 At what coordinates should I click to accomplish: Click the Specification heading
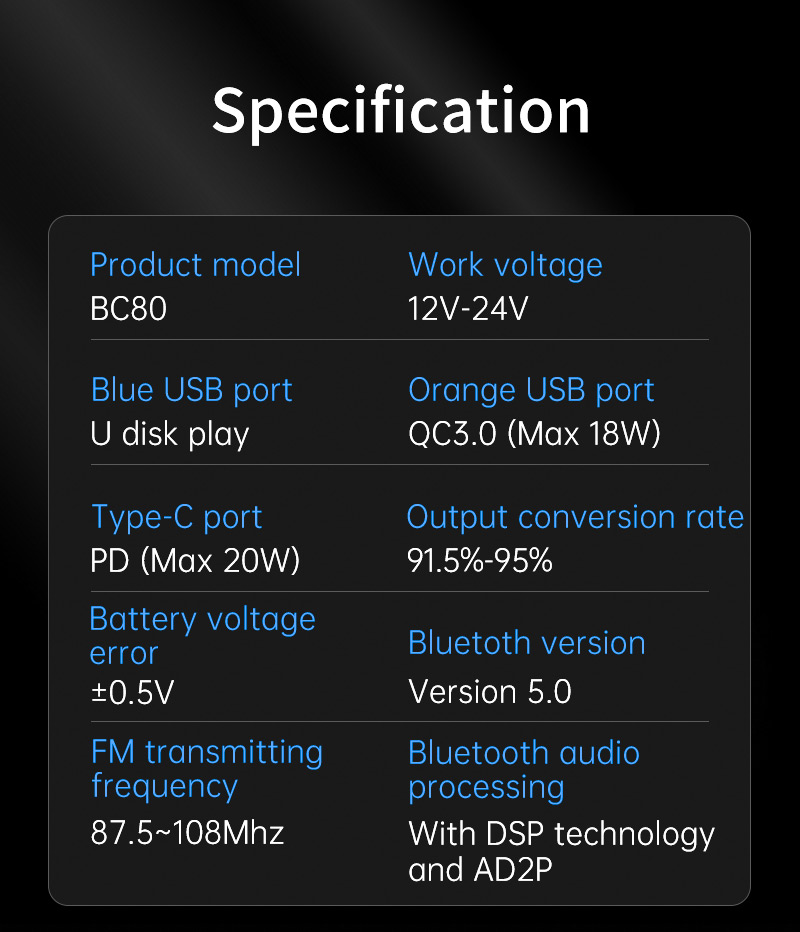point(401,112)
